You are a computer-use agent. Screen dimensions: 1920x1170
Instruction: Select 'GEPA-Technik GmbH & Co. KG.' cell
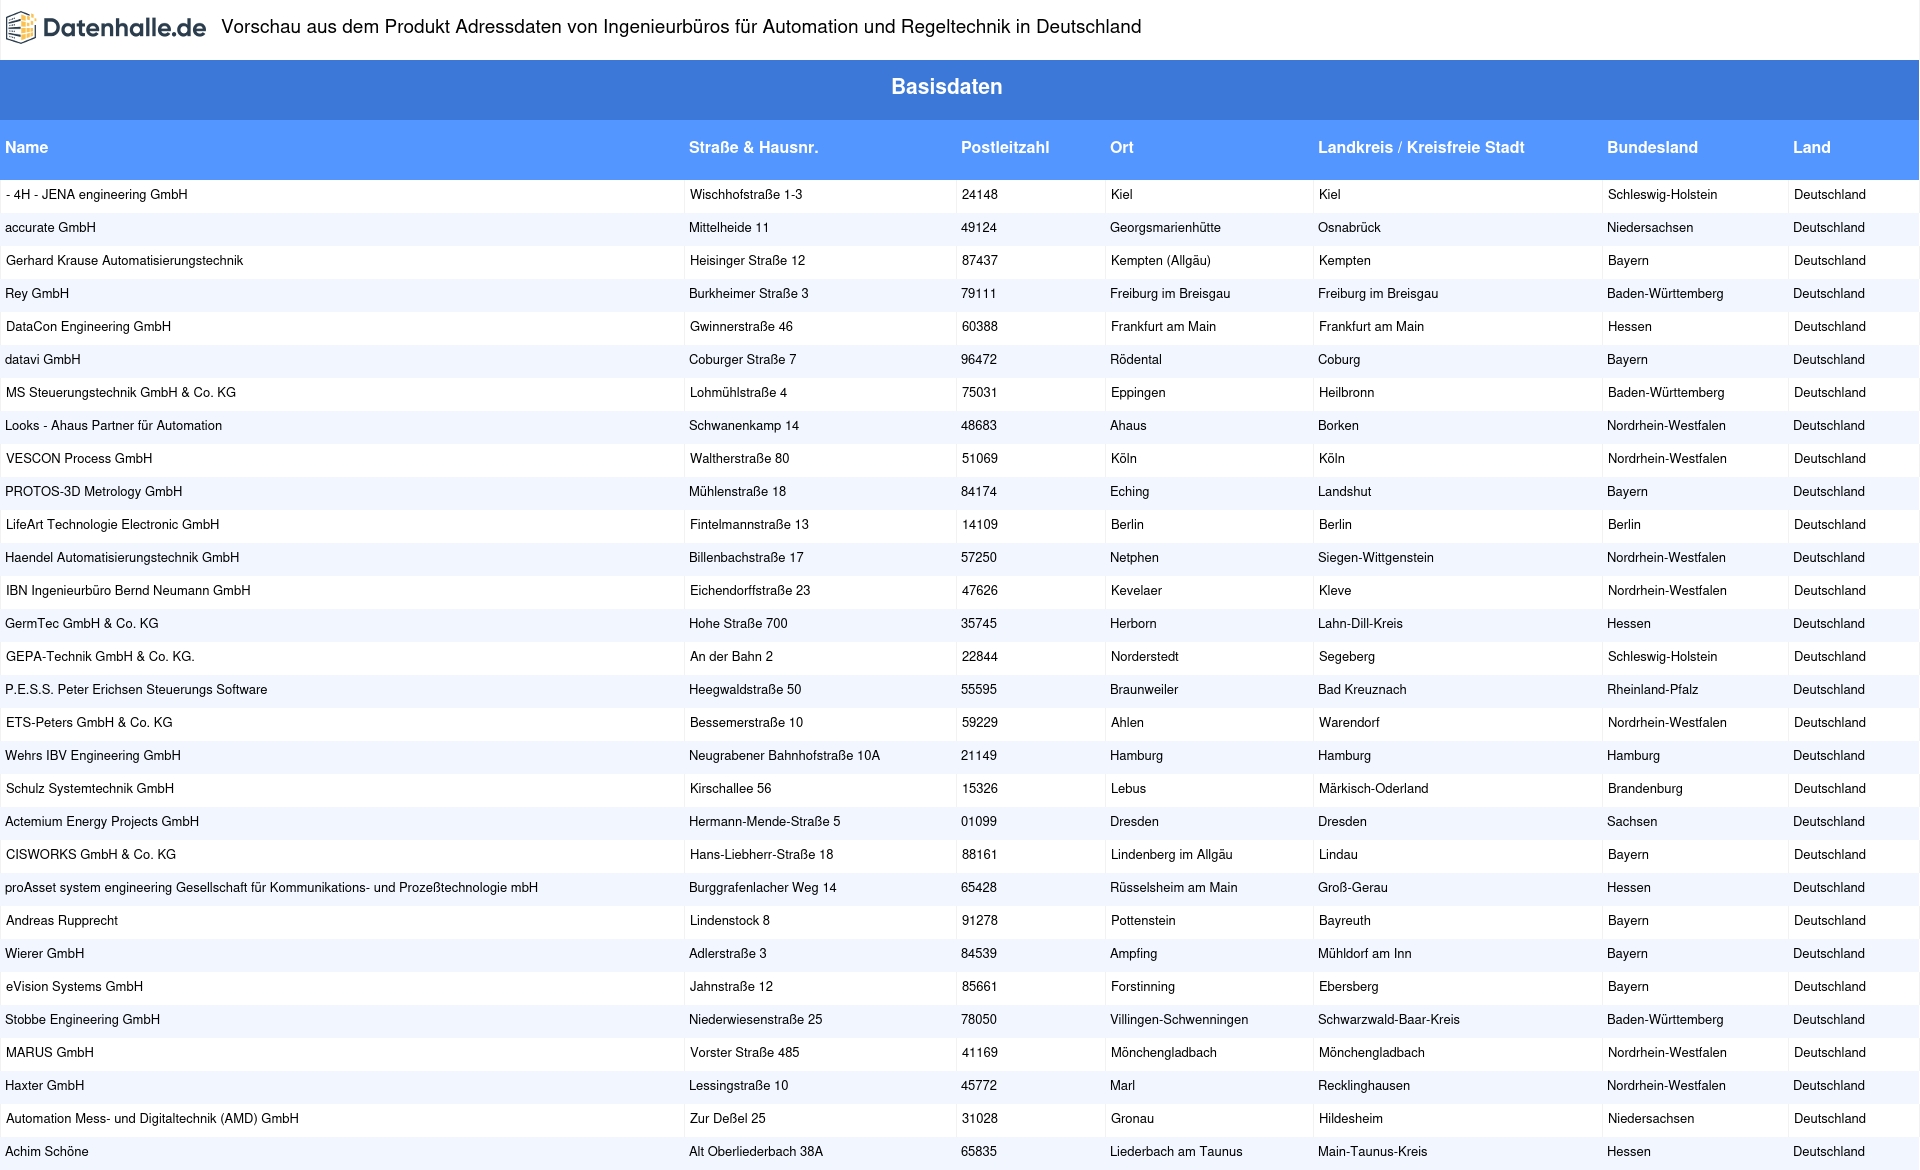pos(100,657)
